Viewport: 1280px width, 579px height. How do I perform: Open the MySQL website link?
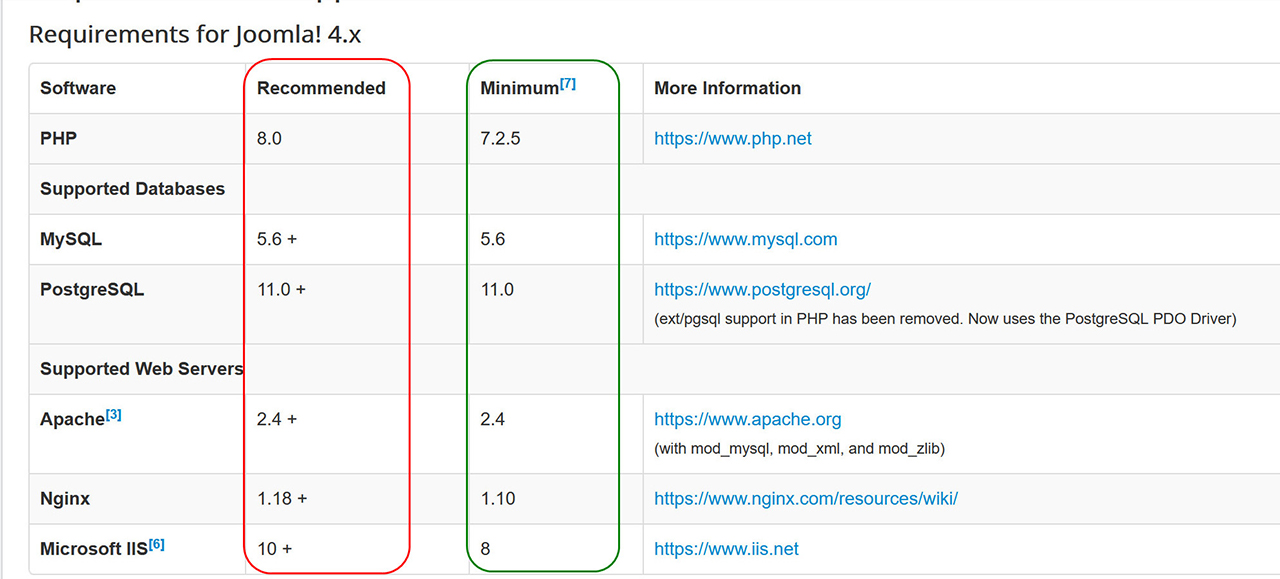pyautogui.click(x=745, y=239)
